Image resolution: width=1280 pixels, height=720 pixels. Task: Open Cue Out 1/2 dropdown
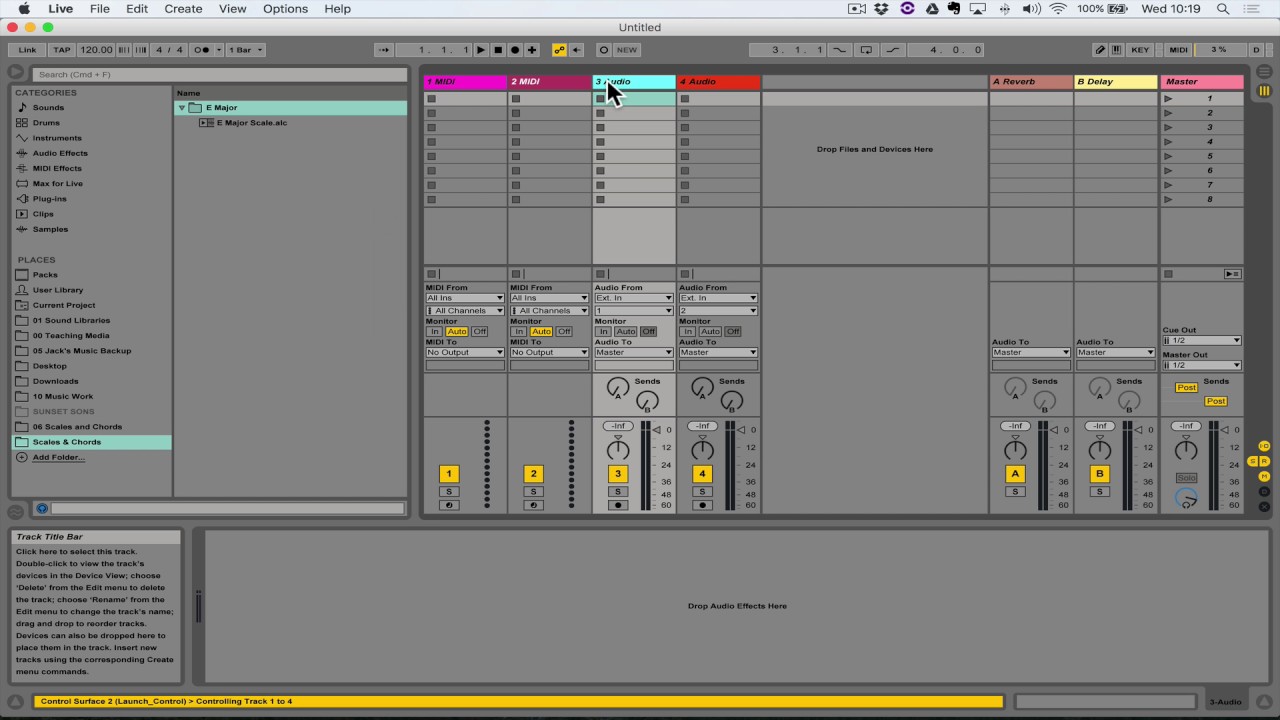1202,340
